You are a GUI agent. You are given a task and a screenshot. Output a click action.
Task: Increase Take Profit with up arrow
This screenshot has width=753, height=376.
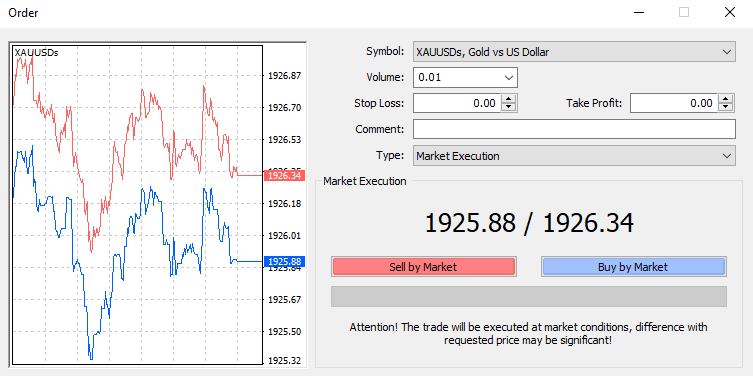click(726, 98)
